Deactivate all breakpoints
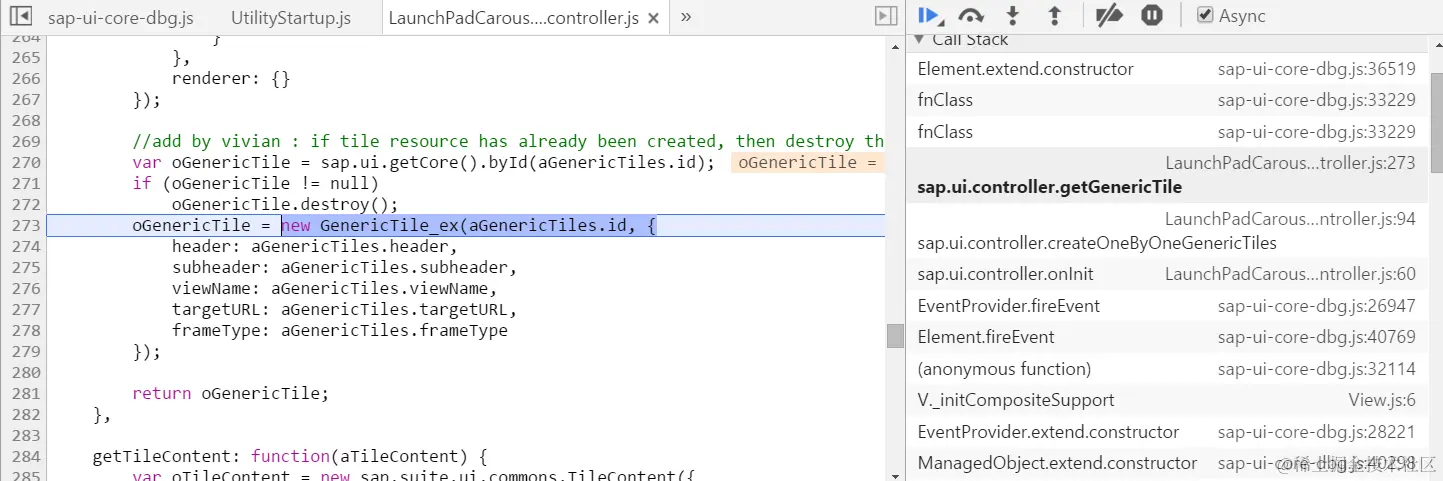The height and width of the screenshot is (481, 1443). point(1109,15)
